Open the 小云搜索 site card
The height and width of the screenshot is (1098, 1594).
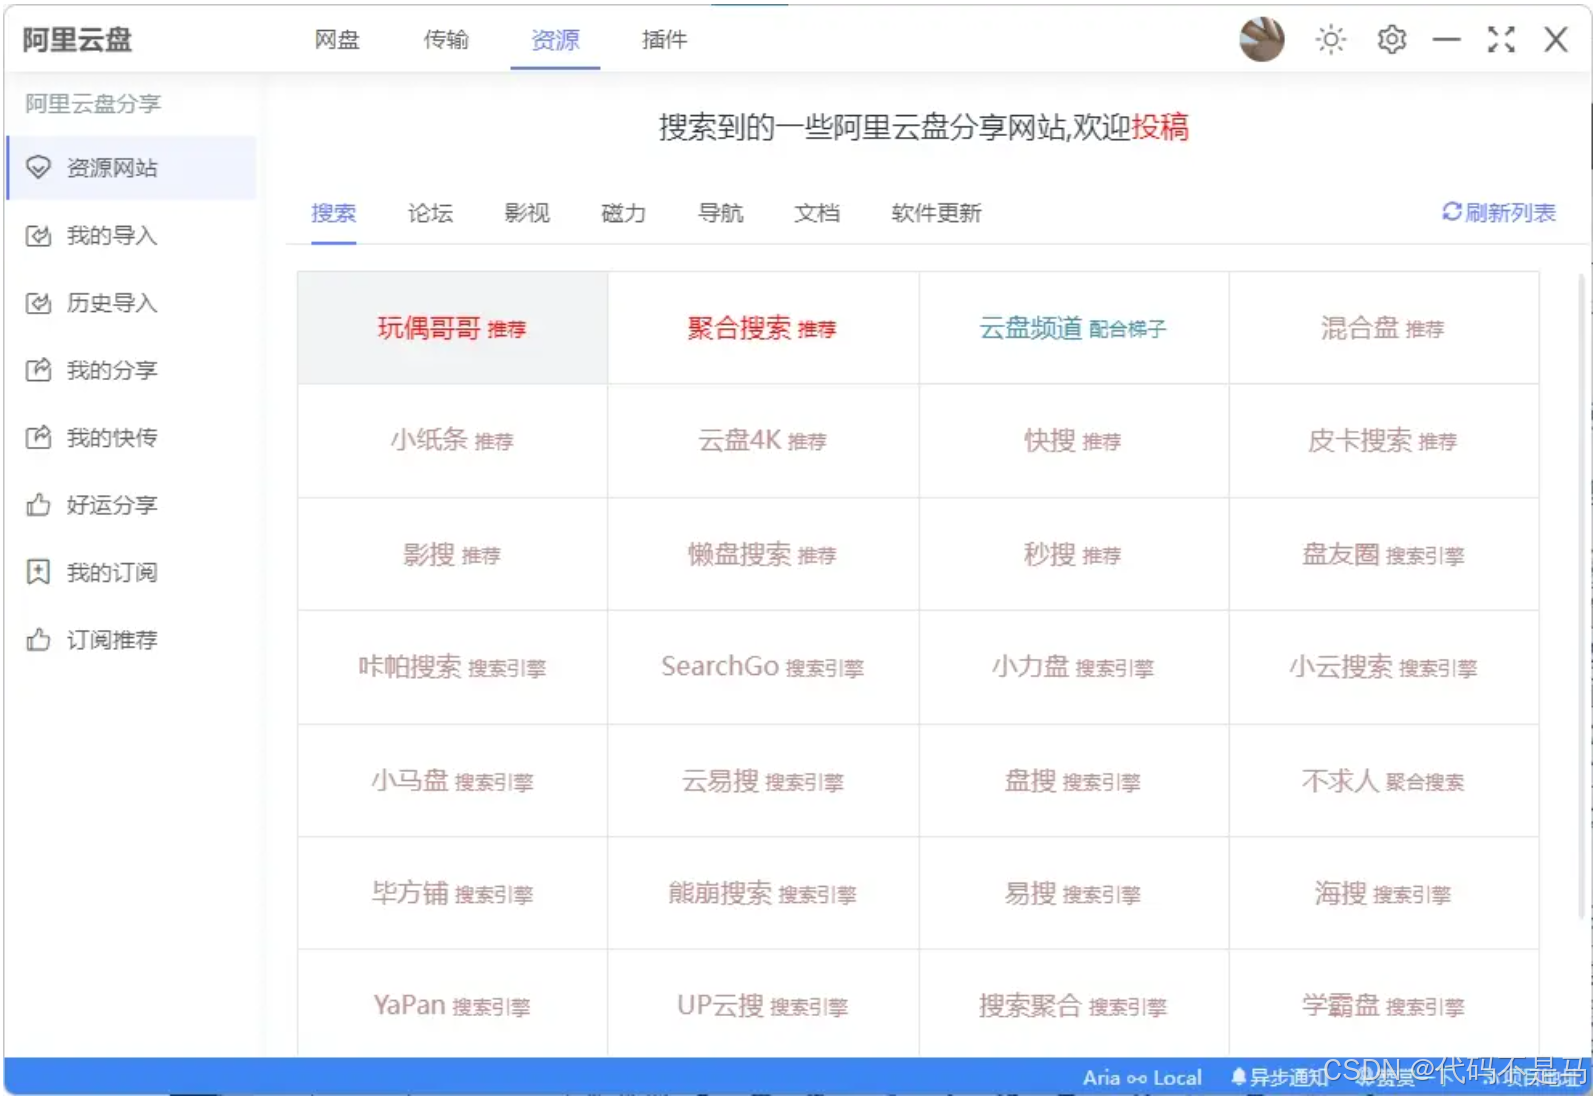click(1384, 667)
